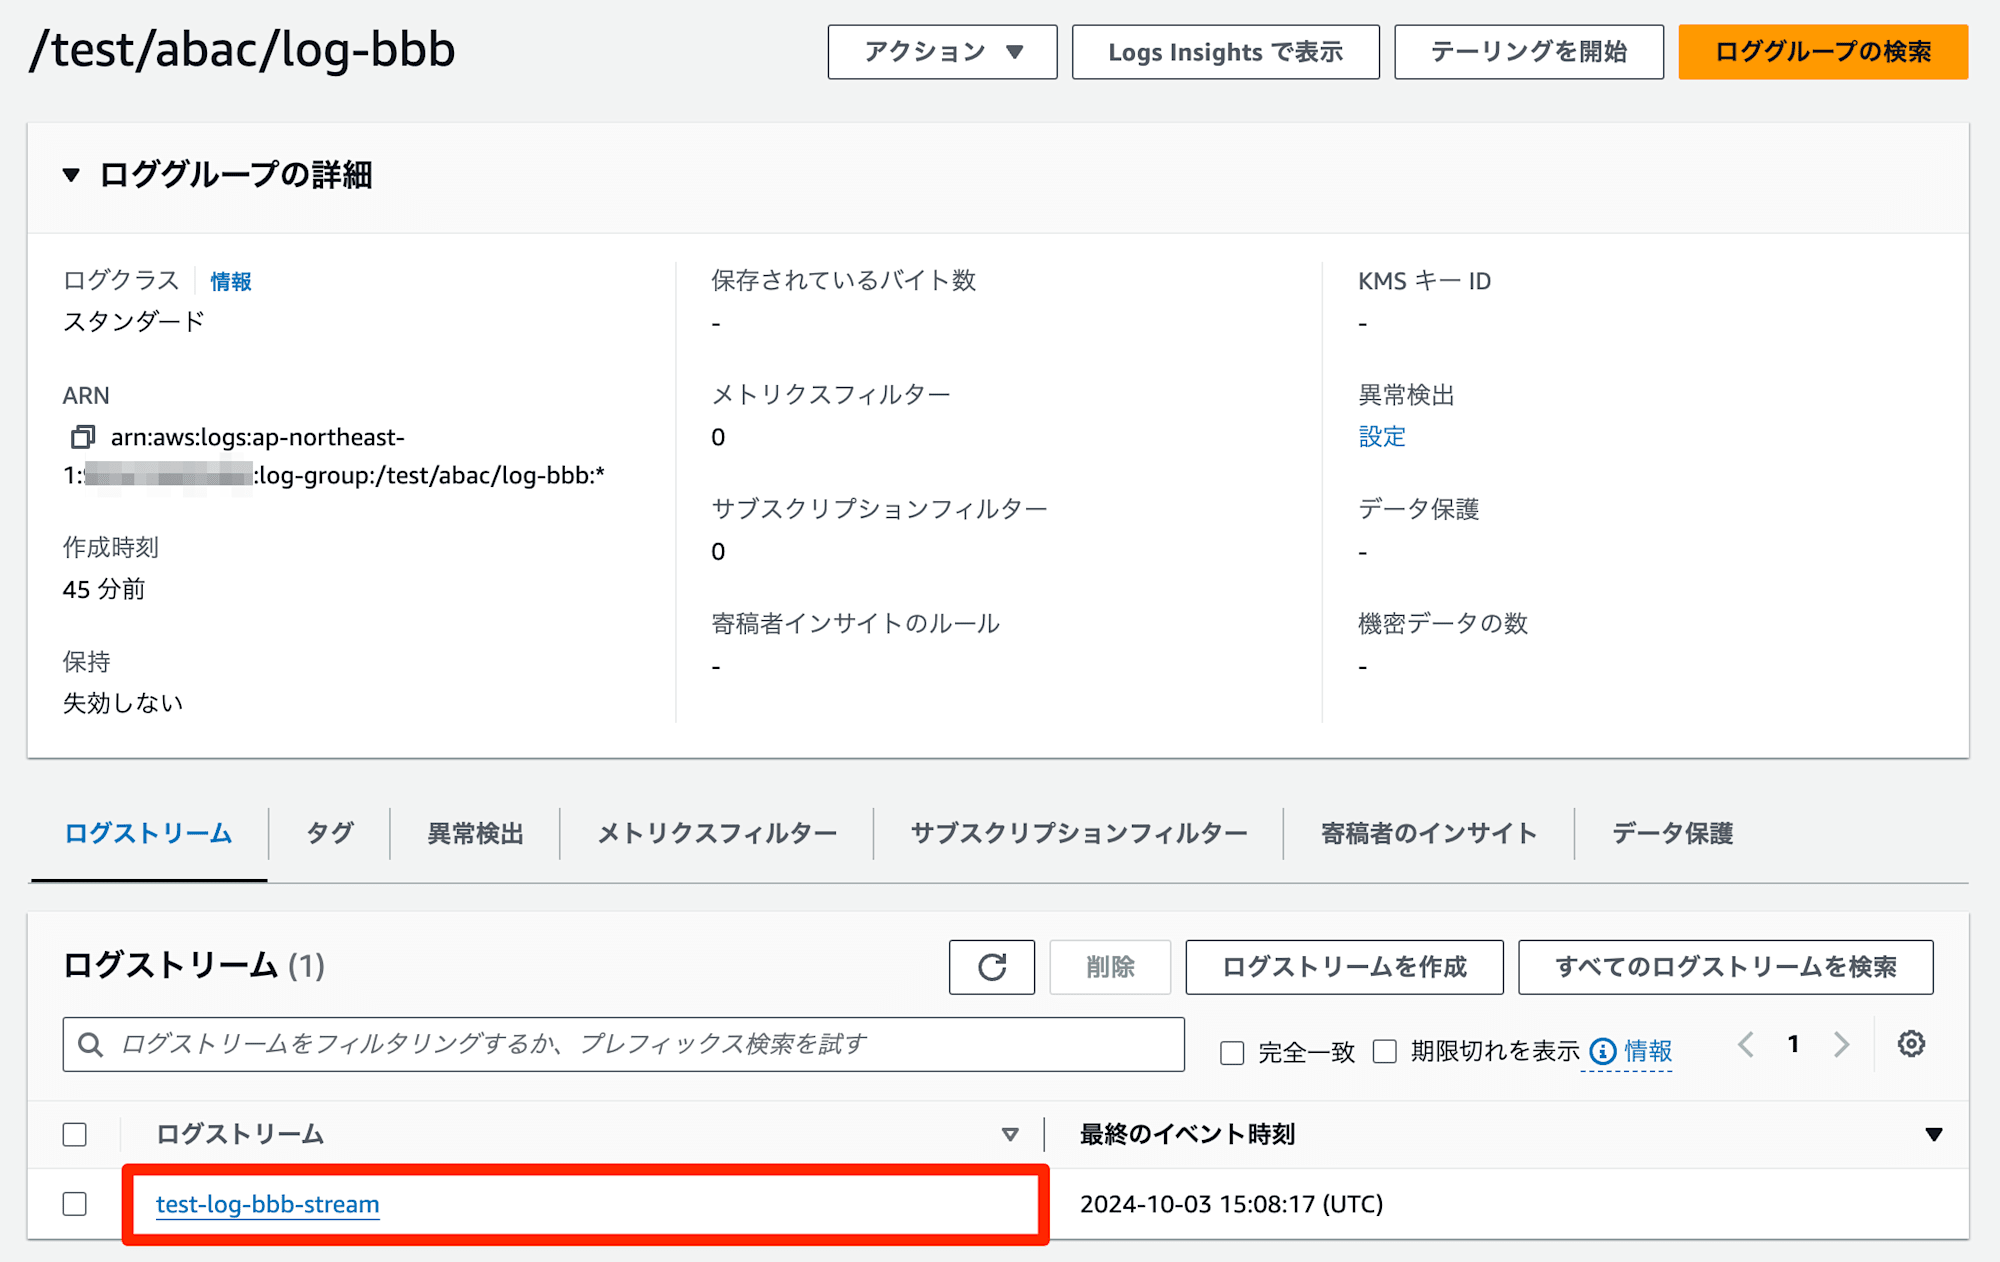
Task: Click ログストリームを作成 button
Action: pos(1344,967)
